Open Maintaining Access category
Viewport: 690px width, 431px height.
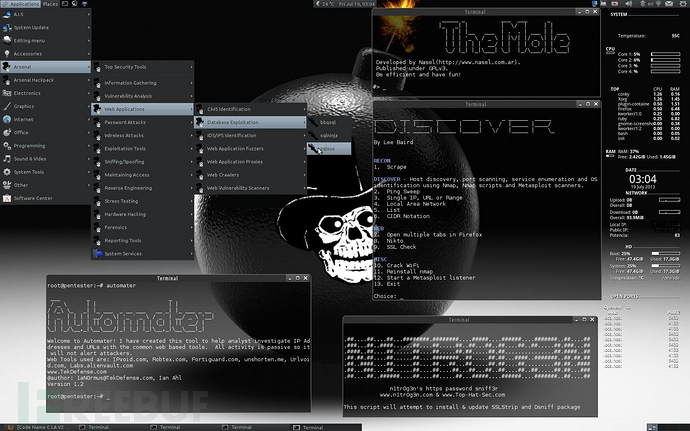(x=143, y=175)
